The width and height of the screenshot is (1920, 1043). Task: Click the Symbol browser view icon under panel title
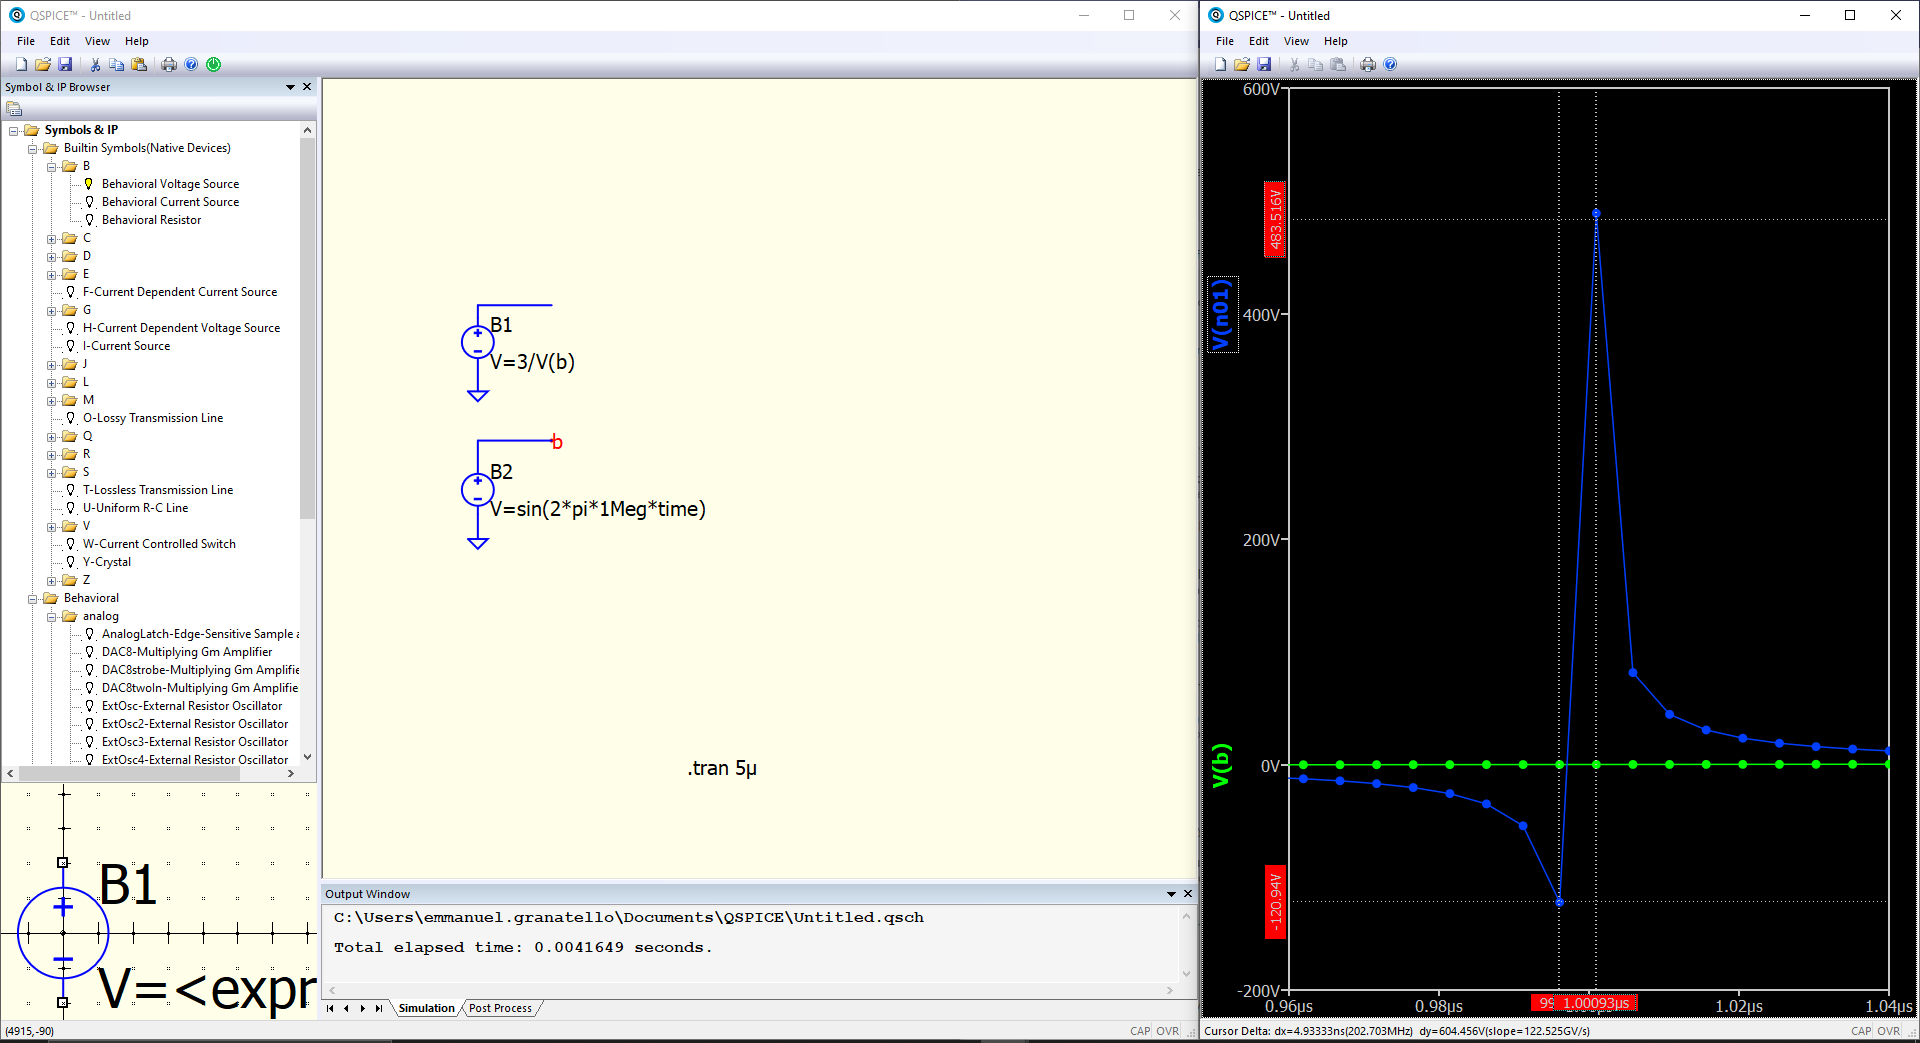14,108
